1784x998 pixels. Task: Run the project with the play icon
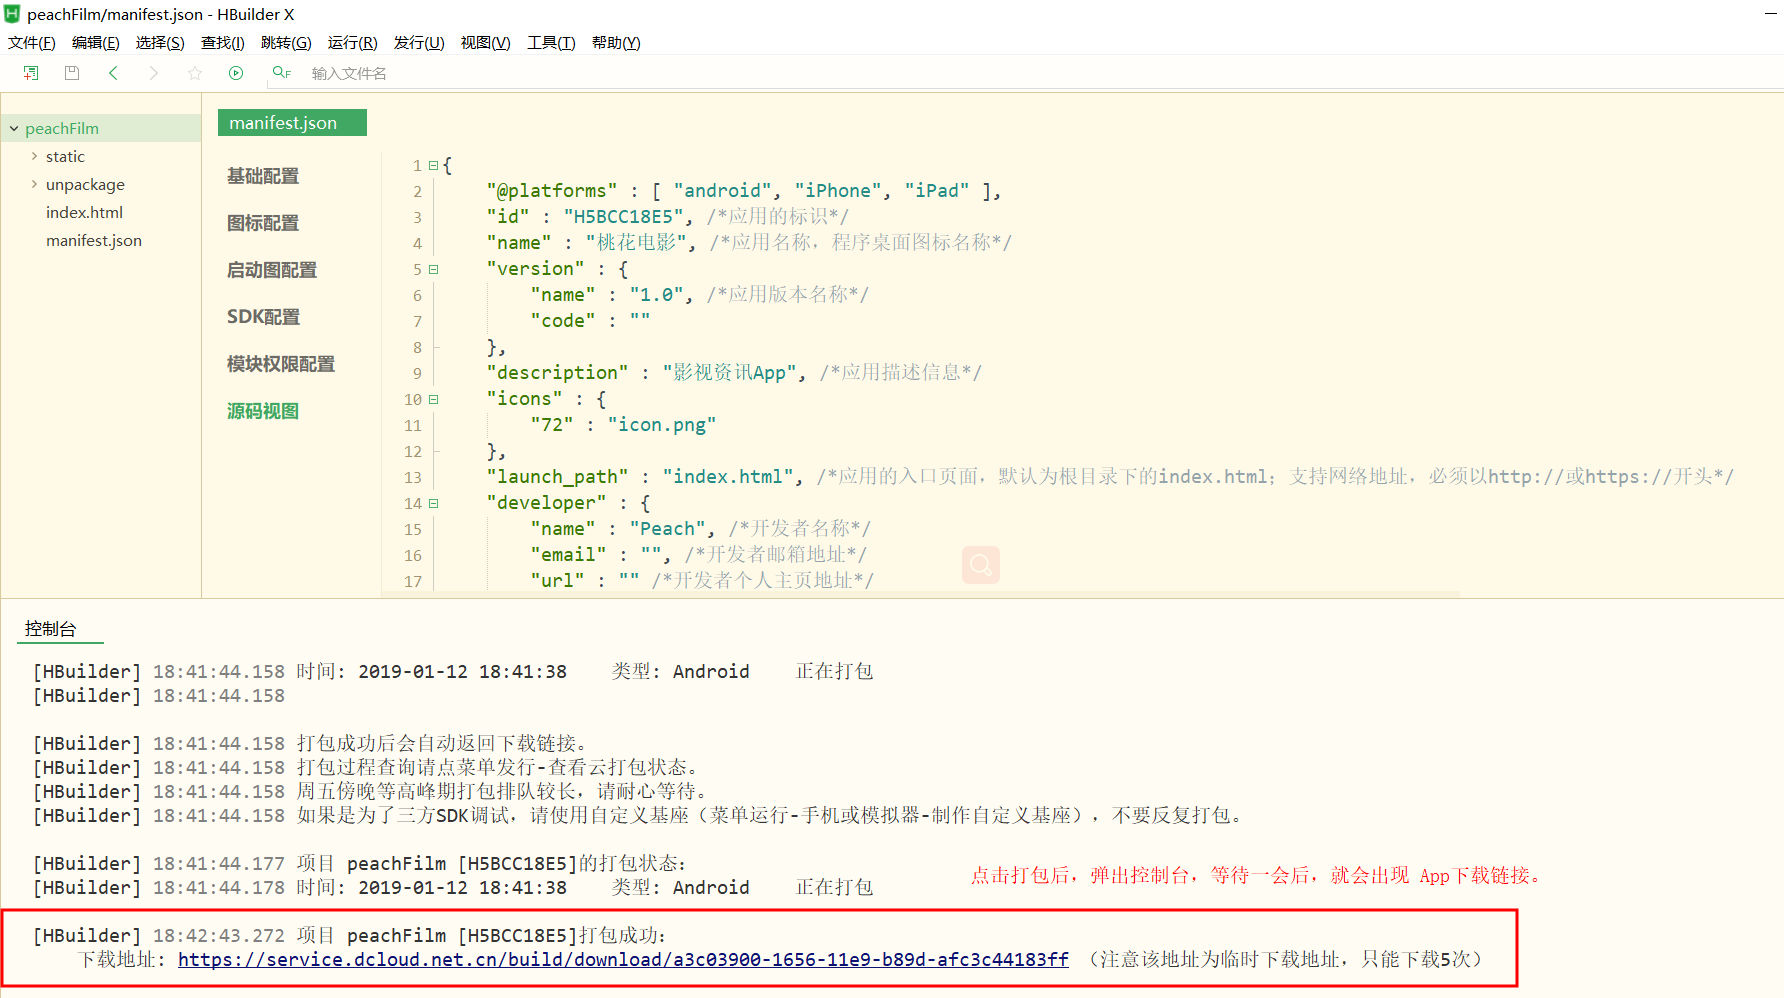click(x=236, y=72)
